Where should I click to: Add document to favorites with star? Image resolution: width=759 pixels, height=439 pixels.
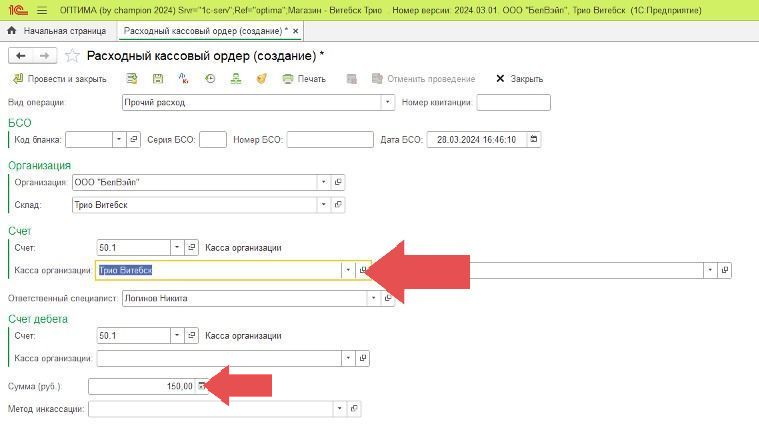(x=72, y=56)
